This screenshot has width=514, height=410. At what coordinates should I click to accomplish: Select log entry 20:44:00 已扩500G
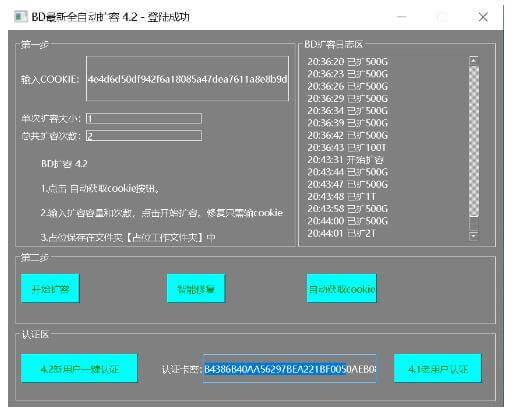click(x=347, y=221)
